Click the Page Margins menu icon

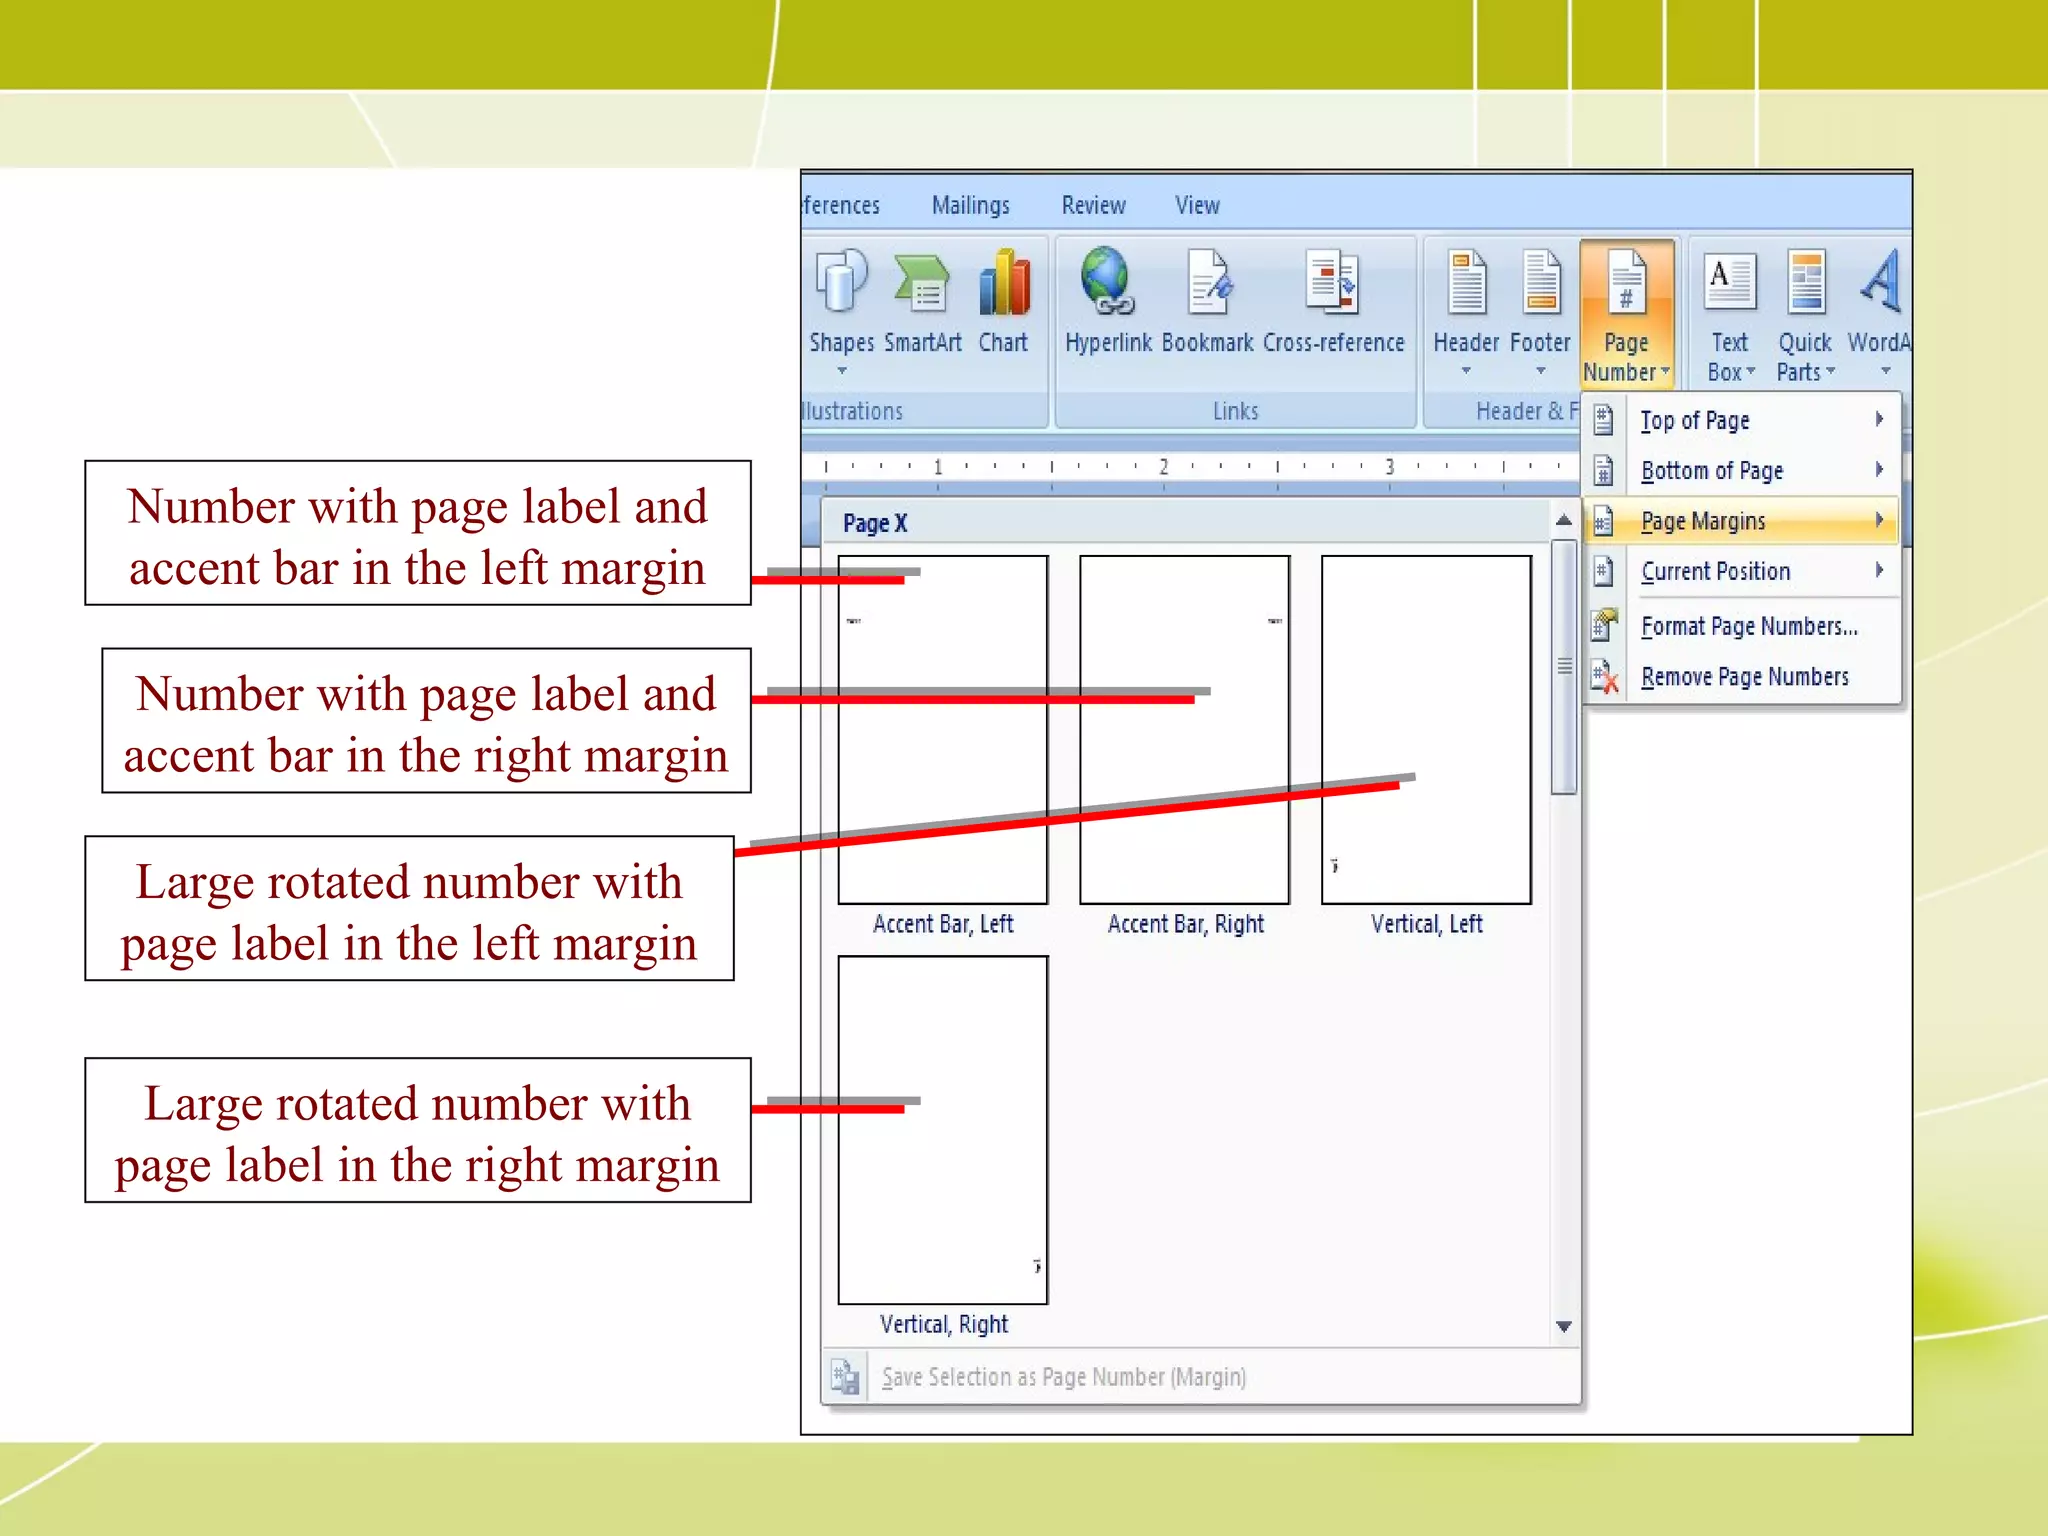pos(1603,521)
